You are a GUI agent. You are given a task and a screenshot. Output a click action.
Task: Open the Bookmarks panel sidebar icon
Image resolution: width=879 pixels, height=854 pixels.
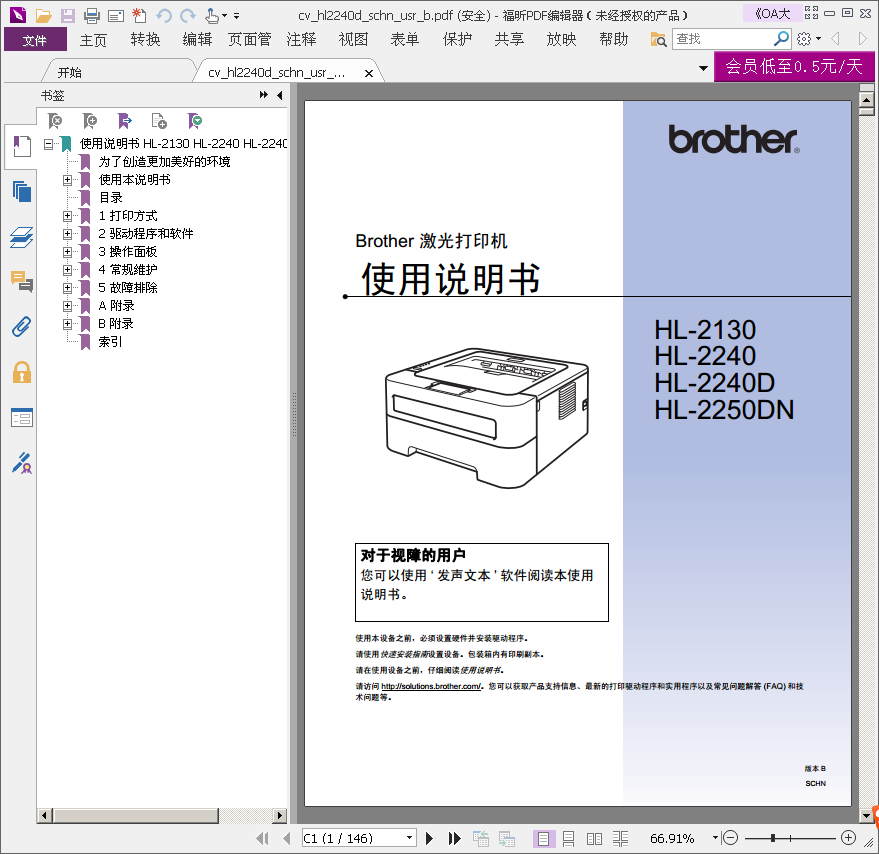coord(22,146)
